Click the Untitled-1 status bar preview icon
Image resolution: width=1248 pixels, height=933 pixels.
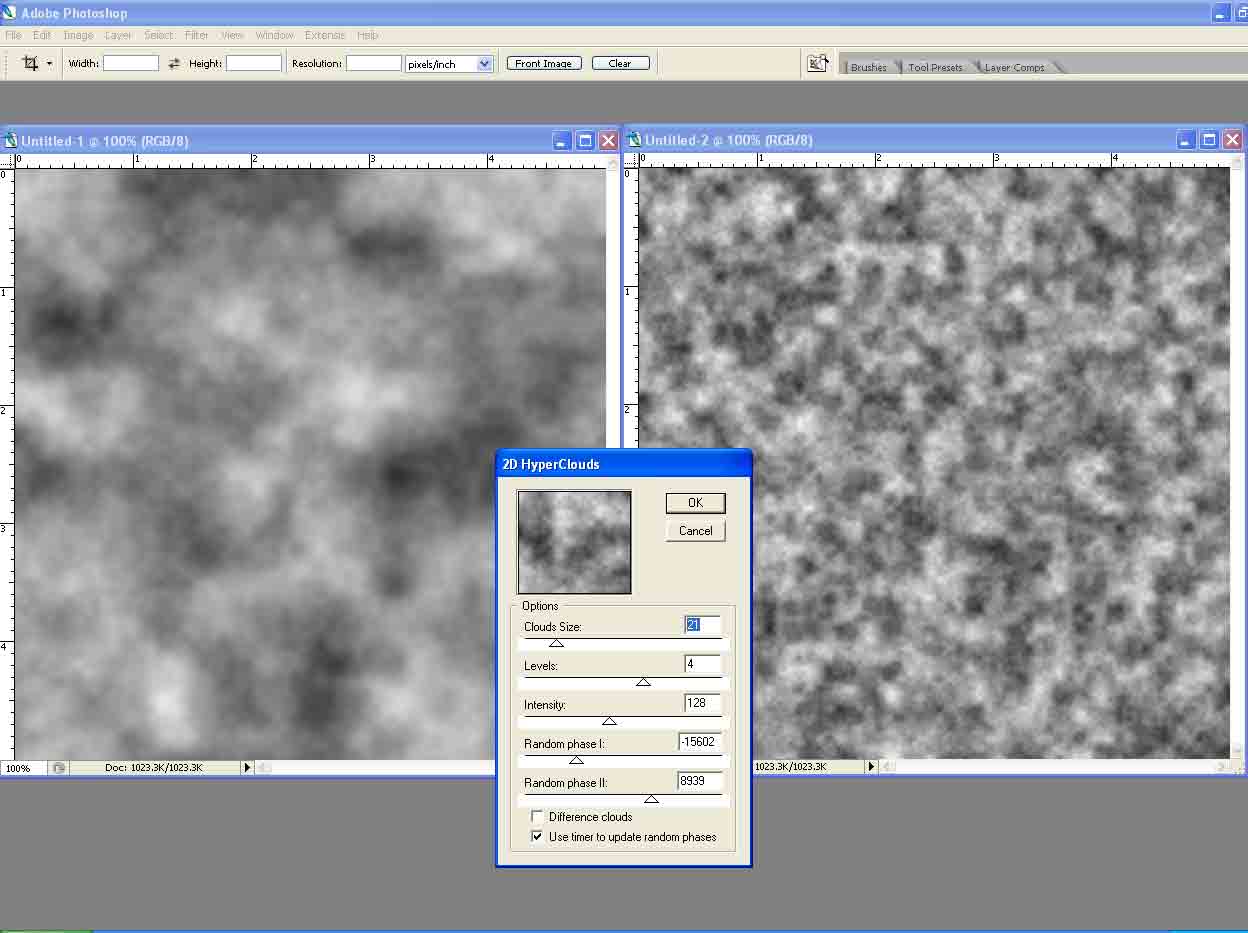pyautogui.click(x=59, y=768)
